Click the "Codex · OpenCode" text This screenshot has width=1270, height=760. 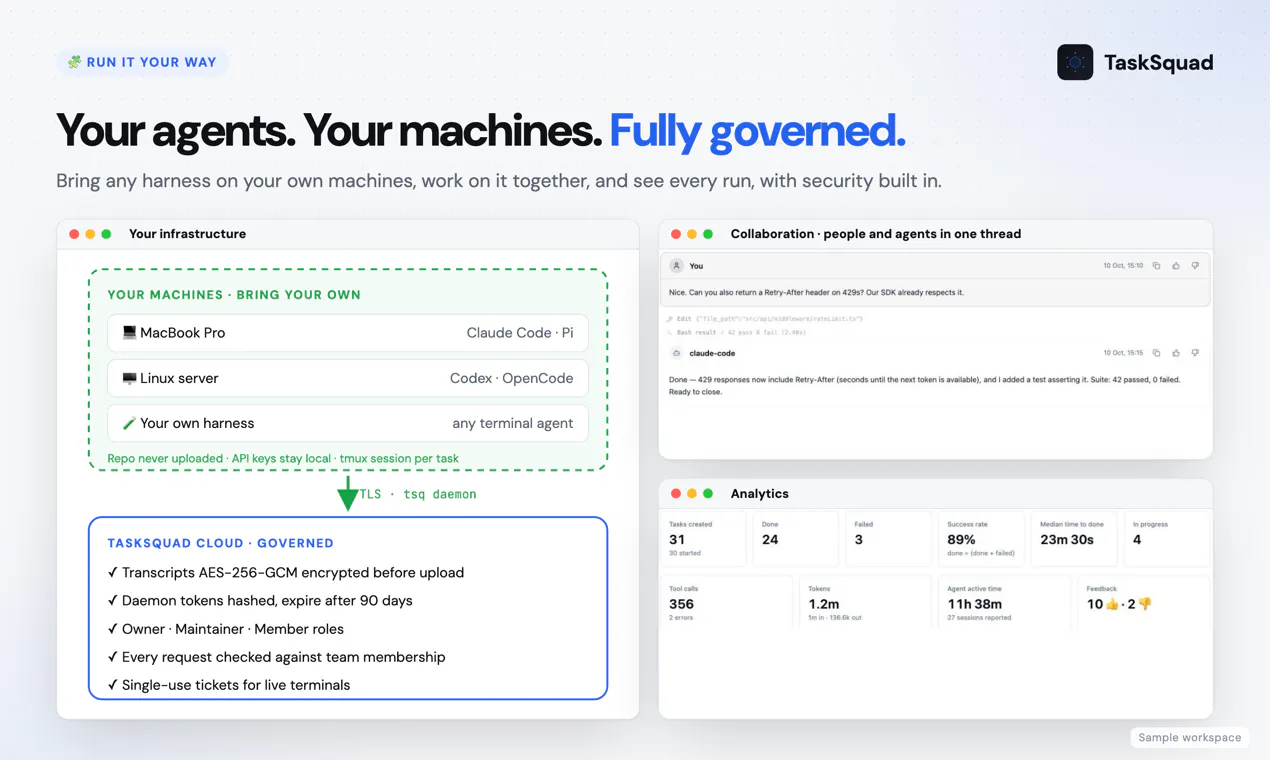click(x=512, y=379)
